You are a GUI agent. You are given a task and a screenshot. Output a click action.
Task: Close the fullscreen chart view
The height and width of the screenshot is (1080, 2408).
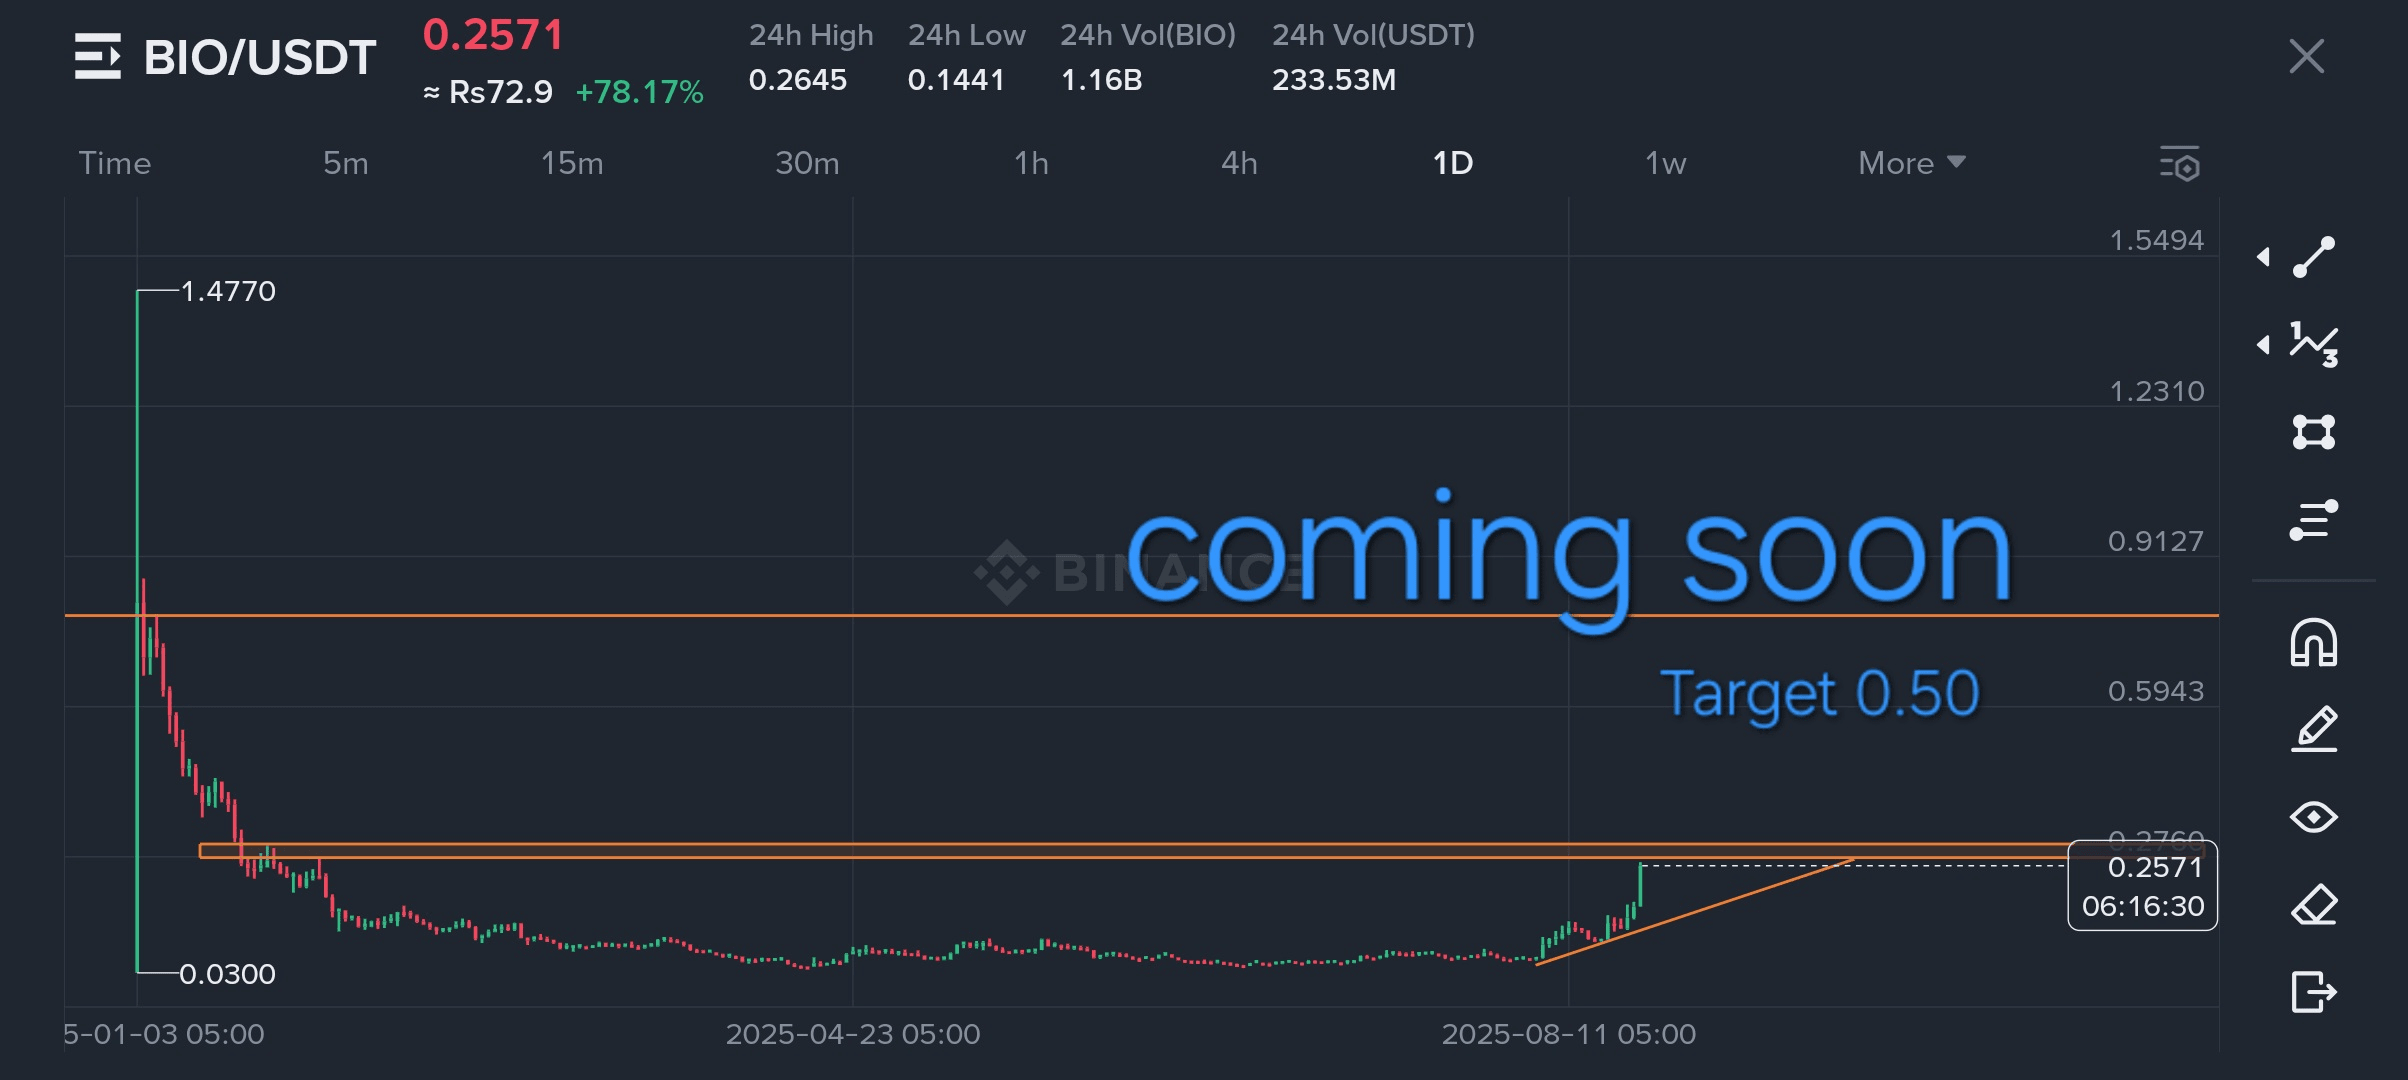point(2306,56)
